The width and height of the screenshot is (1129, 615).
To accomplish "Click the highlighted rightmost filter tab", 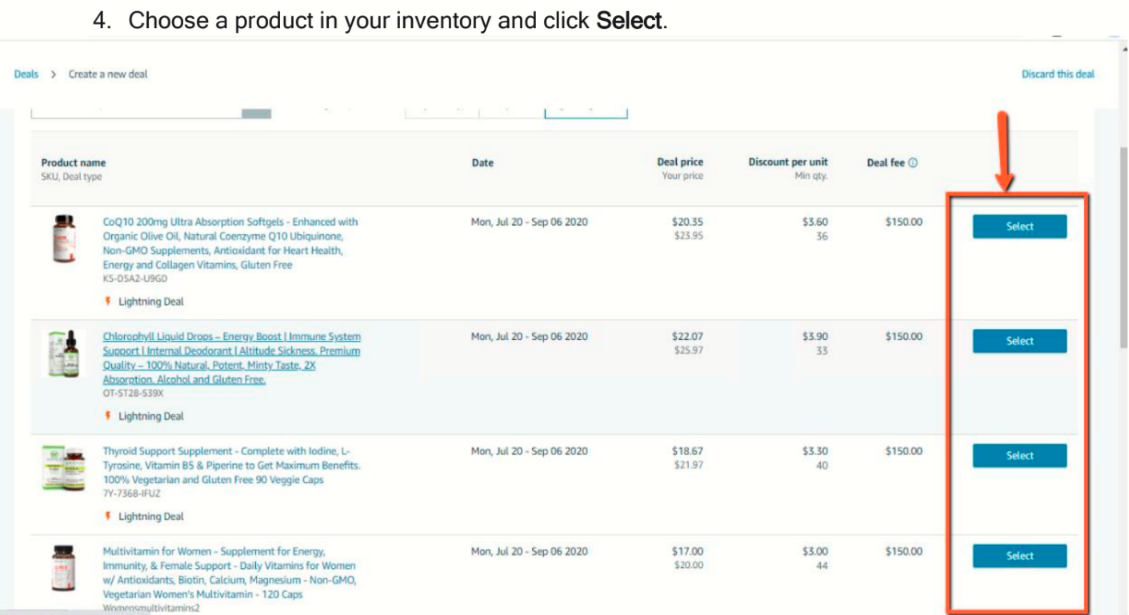I will click(x=585, y=110).
